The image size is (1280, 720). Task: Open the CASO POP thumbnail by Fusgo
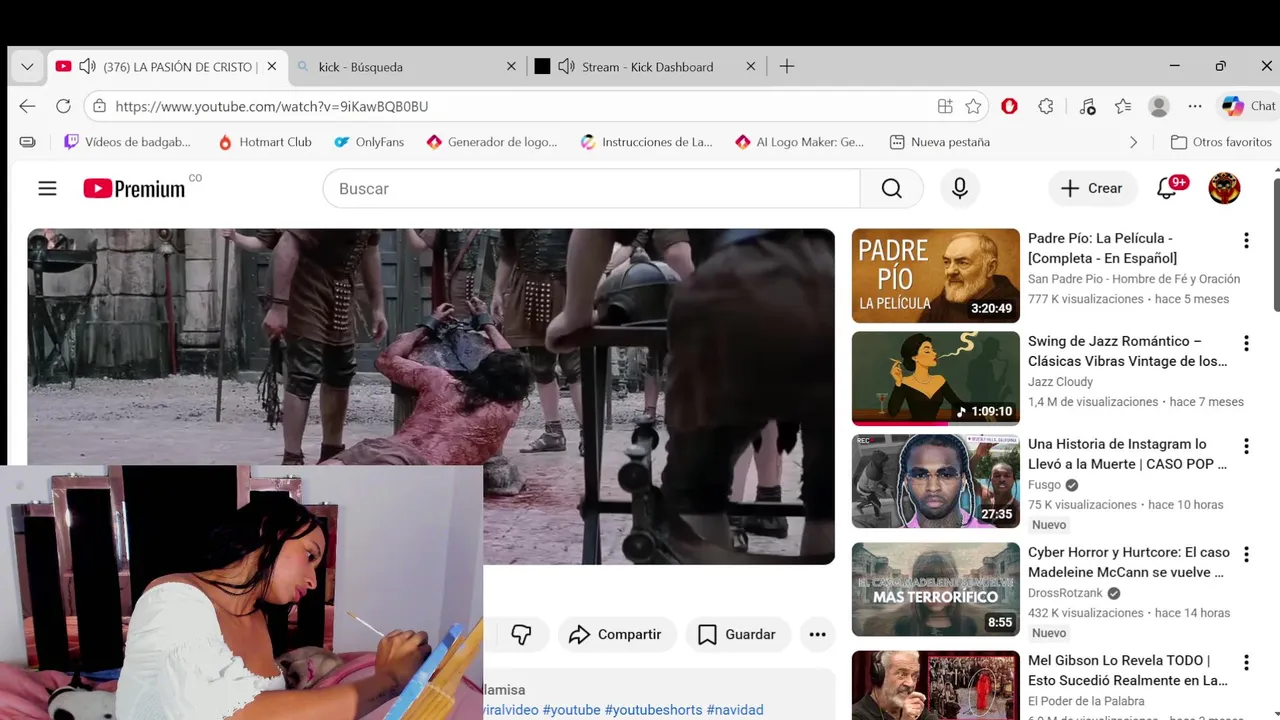click(935, 481)
